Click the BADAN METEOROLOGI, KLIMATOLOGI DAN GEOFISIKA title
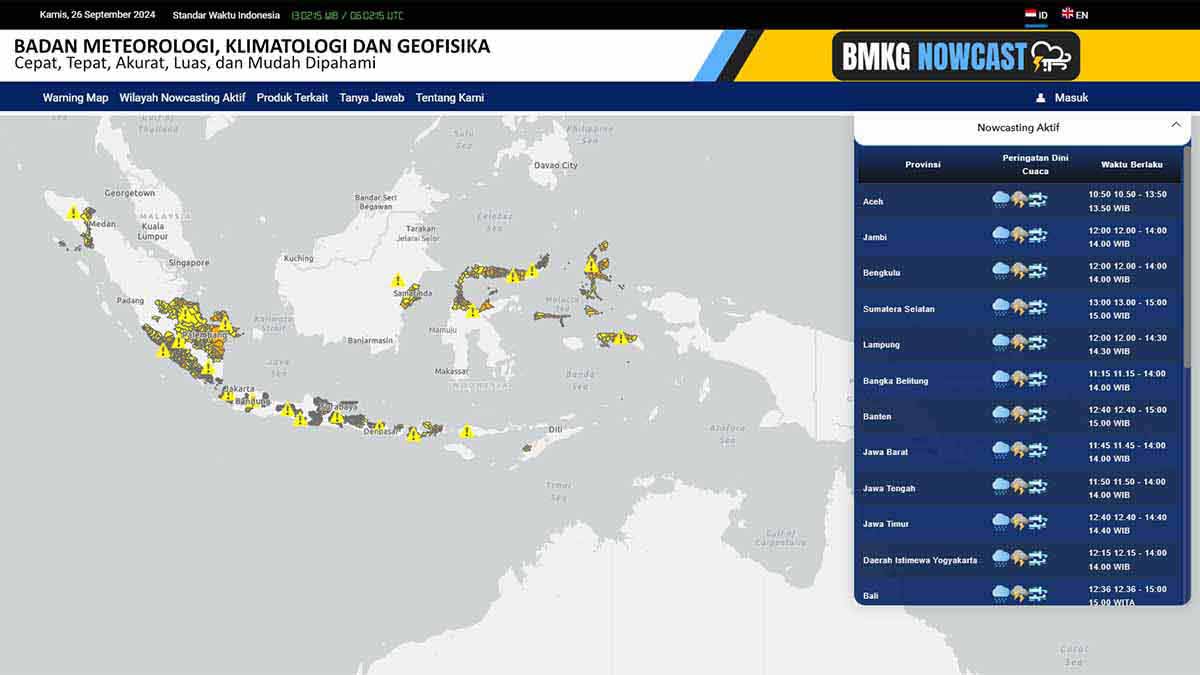This screenshot has width=1200, height=675. pos(252,46)
